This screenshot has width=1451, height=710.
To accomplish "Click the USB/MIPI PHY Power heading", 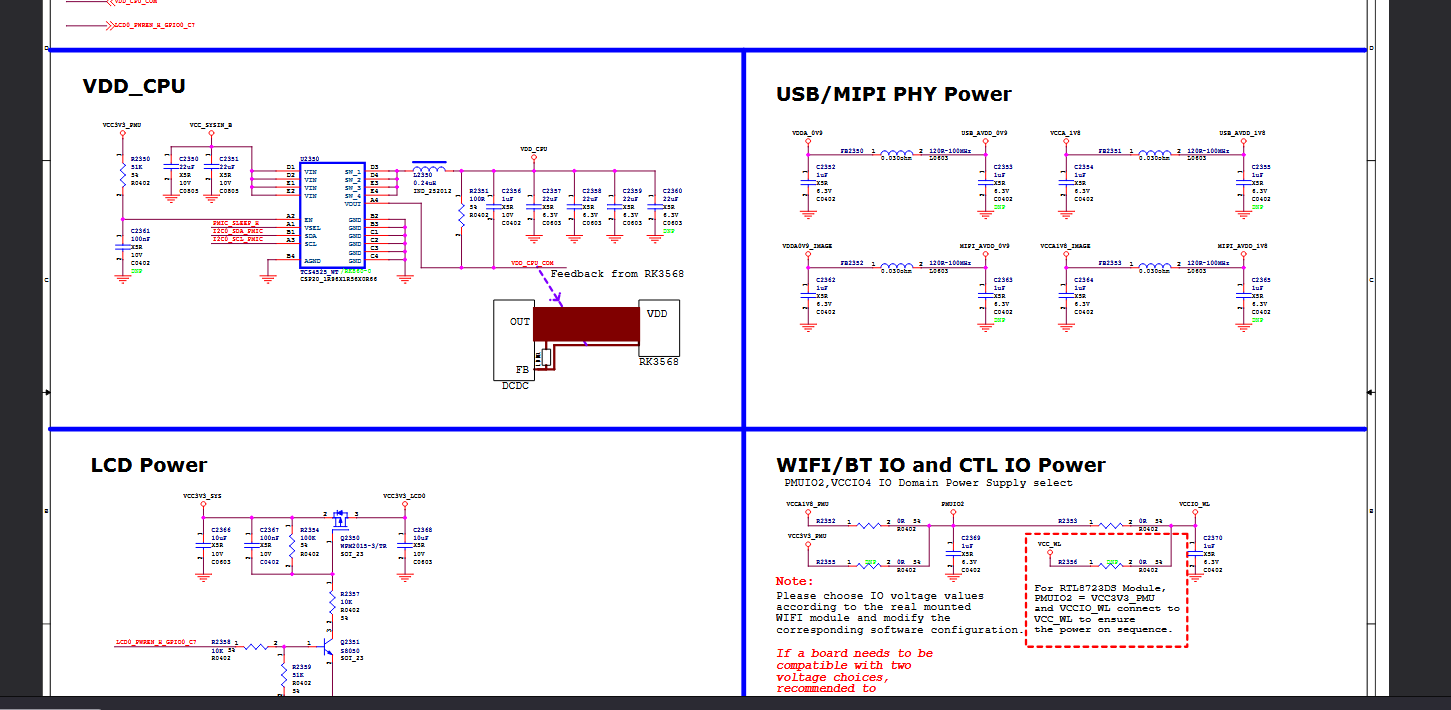I will [x=893, y=94].
